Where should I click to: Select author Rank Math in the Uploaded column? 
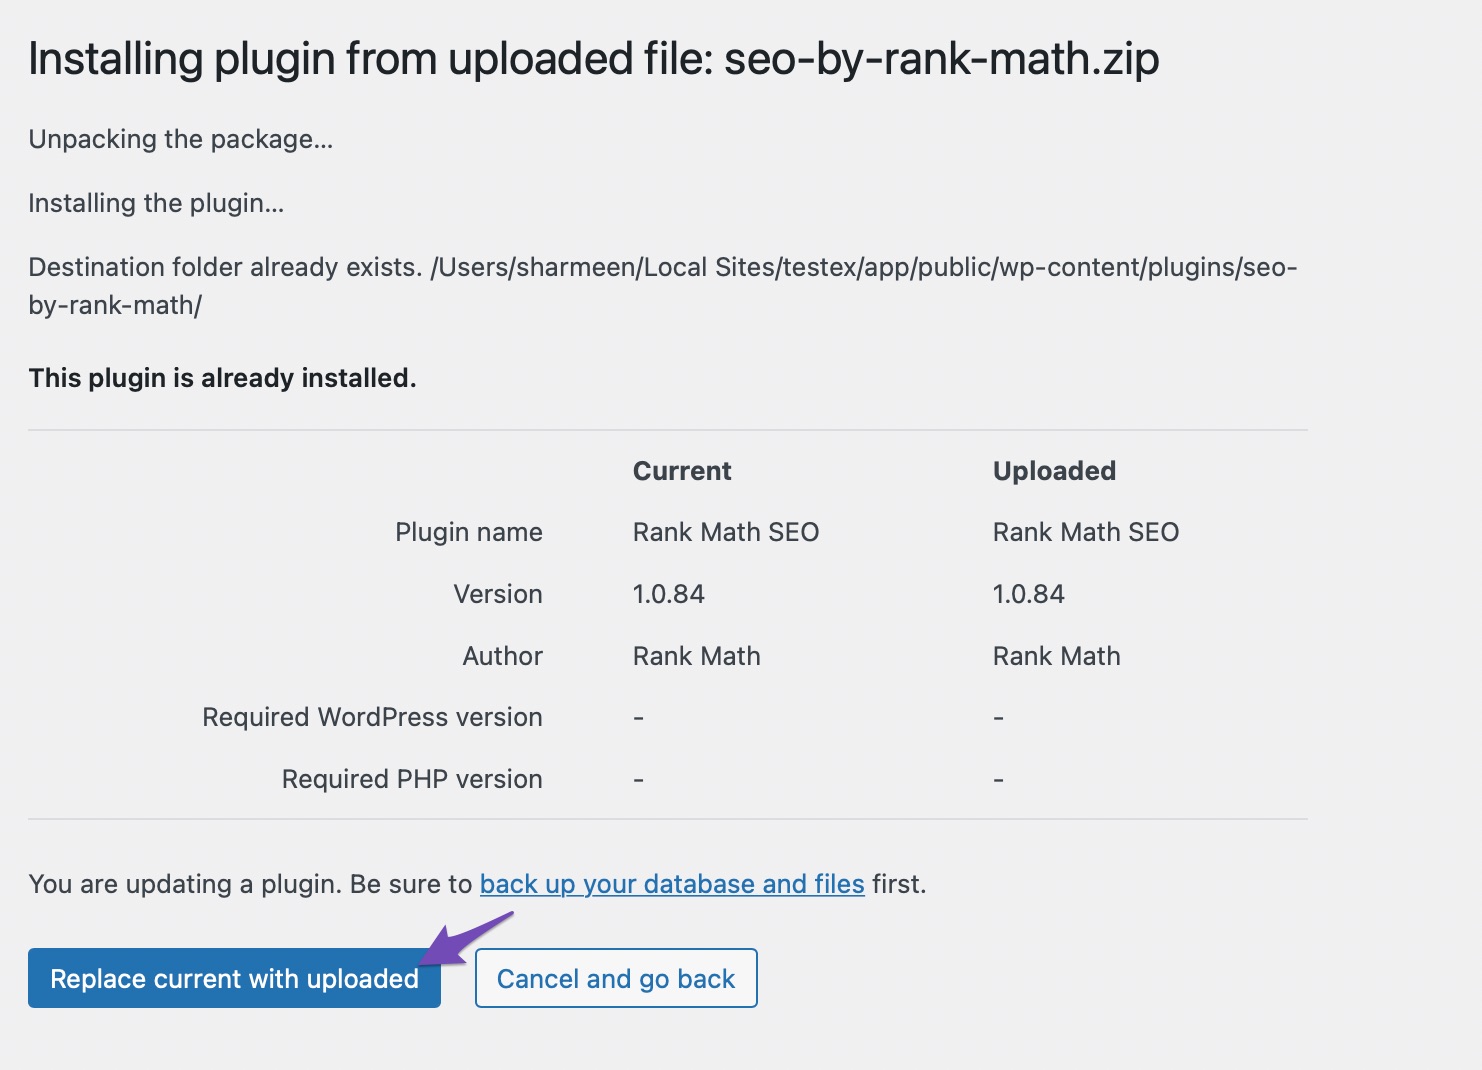click(1057, 656)
